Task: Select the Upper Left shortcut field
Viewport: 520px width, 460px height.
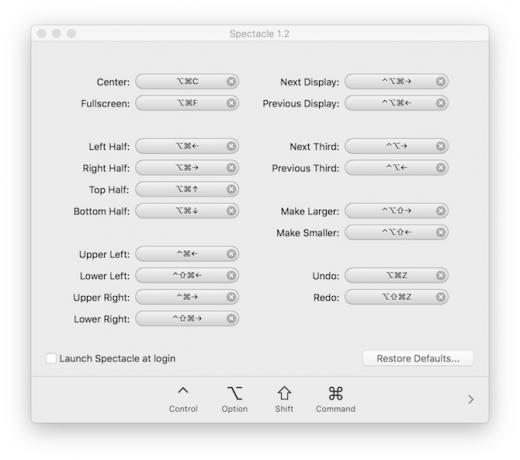Action: click(x=187, y=254)
